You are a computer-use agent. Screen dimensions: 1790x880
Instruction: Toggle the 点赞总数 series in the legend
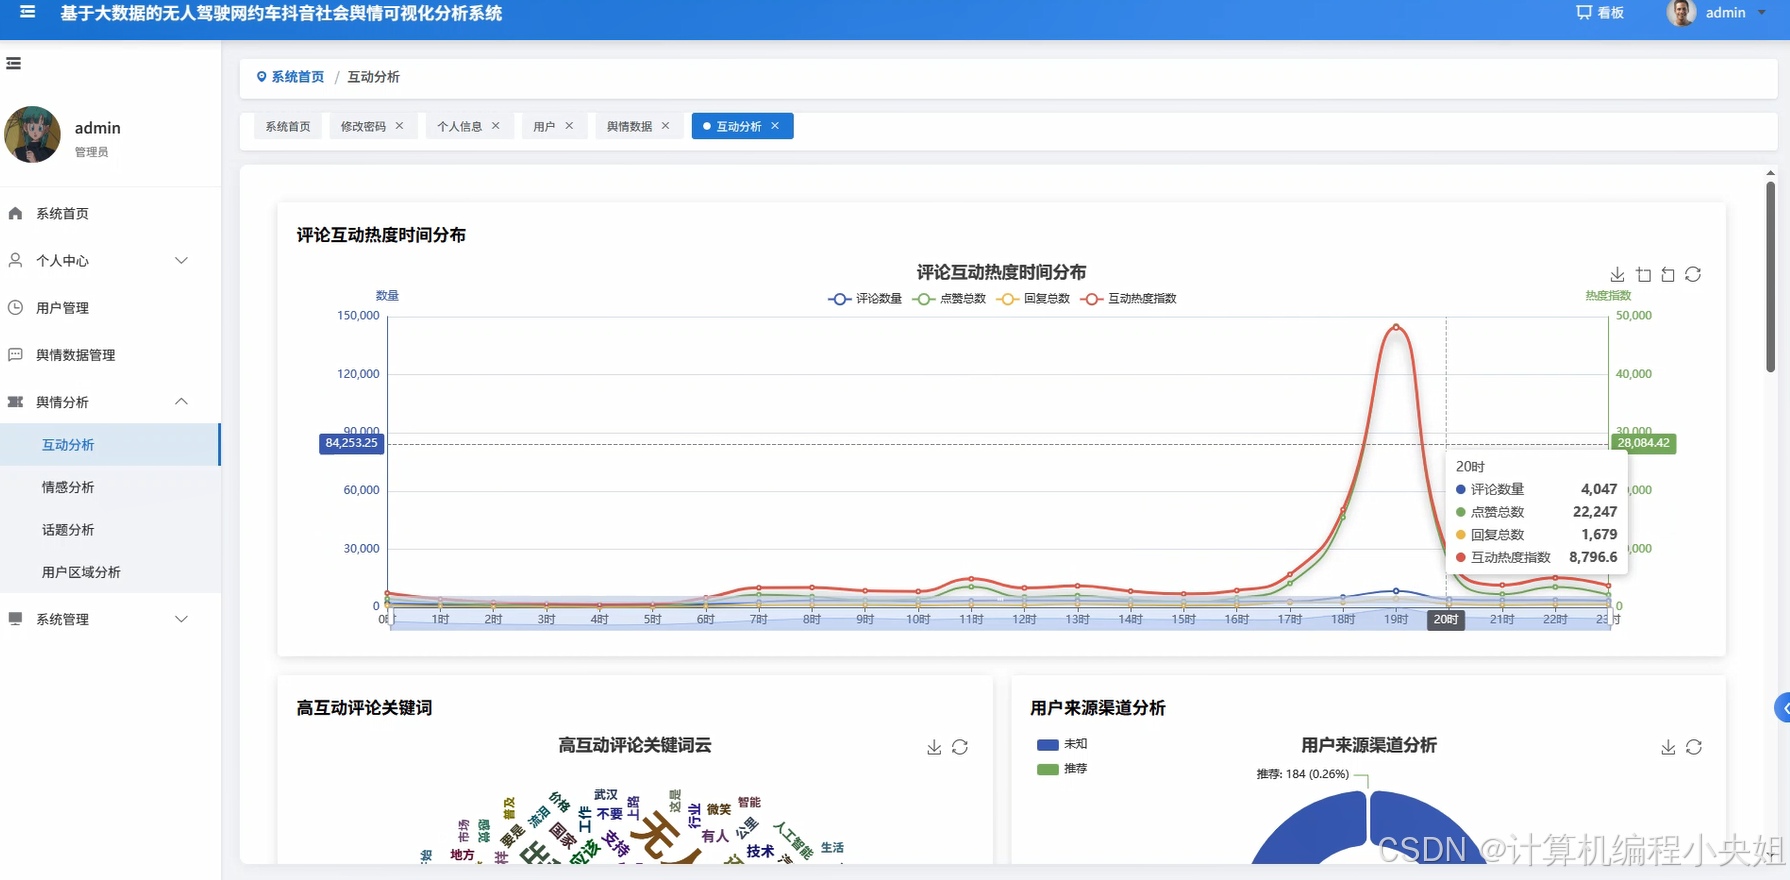[x=949, y=298]
